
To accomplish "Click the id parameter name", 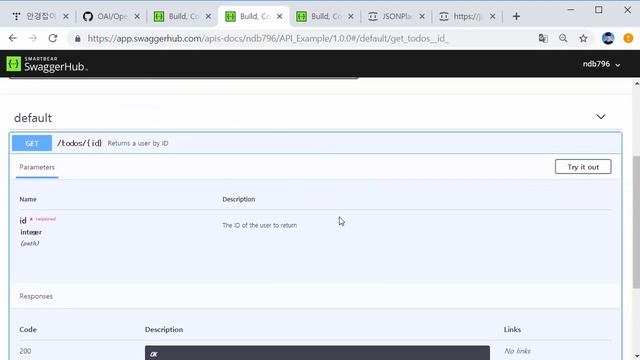I will 23,220.
